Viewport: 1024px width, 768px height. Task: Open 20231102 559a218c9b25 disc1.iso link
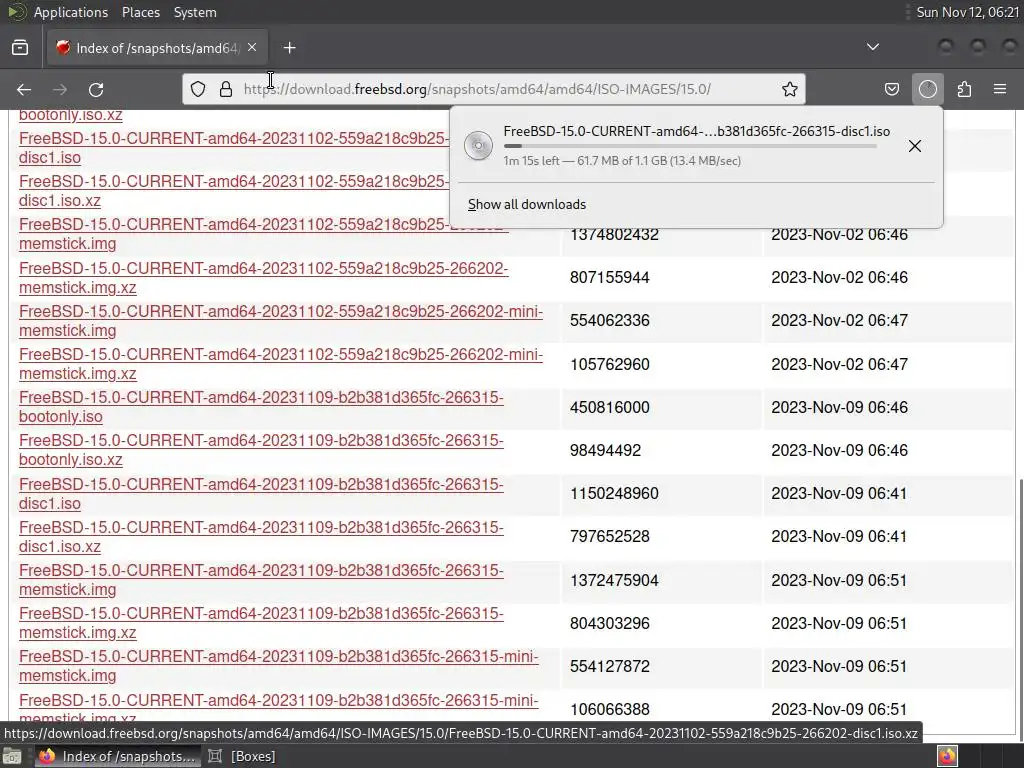point(234,148)
